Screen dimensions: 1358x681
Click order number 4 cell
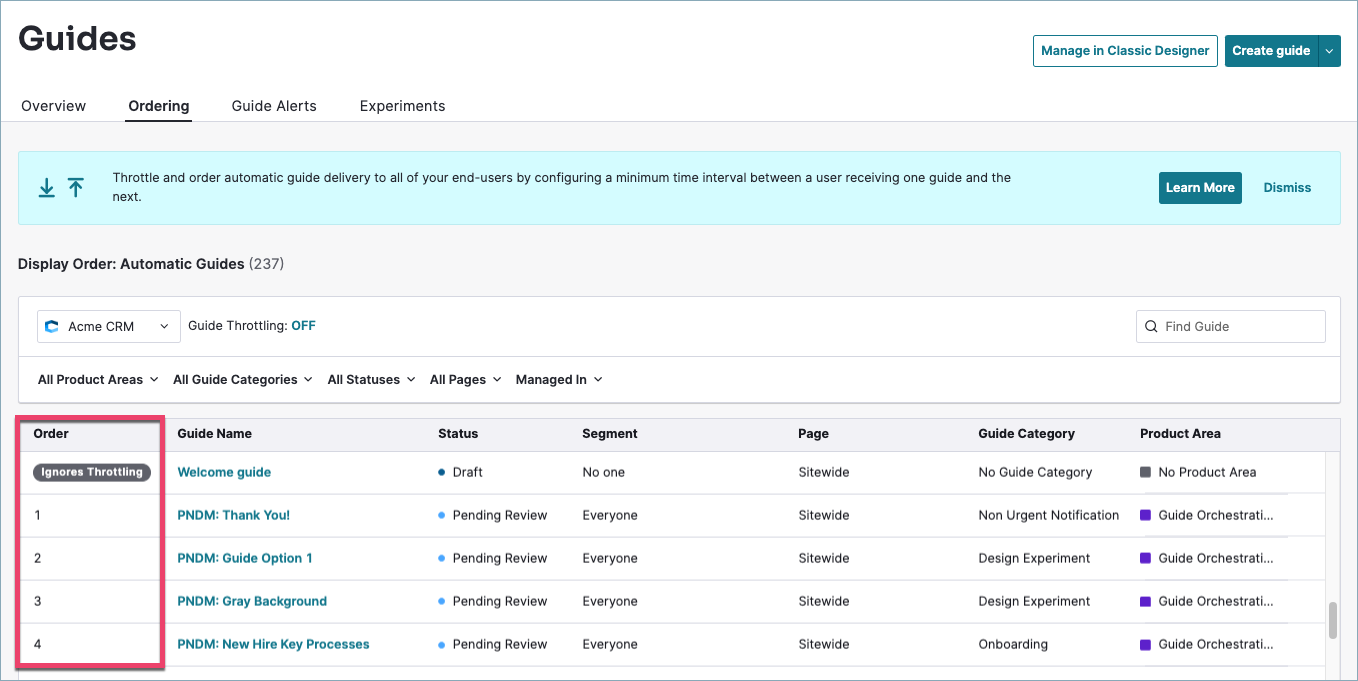tap(38, 644)
